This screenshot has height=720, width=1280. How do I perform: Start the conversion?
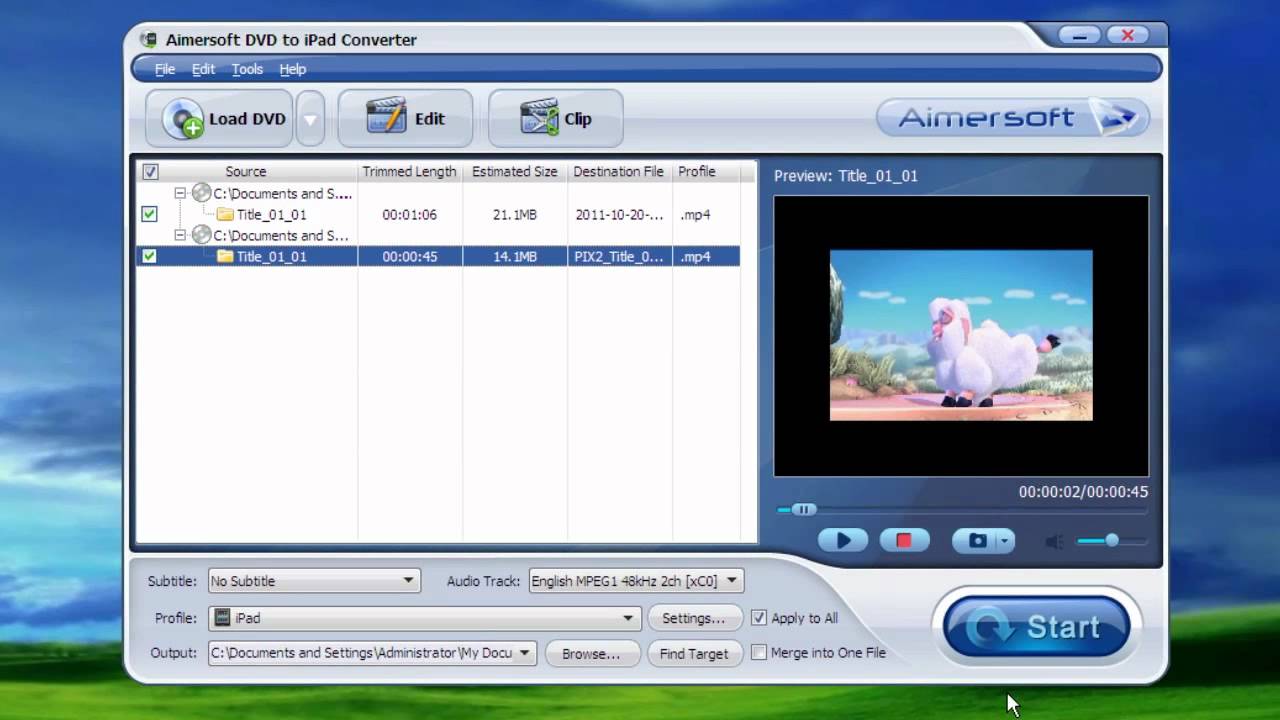(1036, 627)
